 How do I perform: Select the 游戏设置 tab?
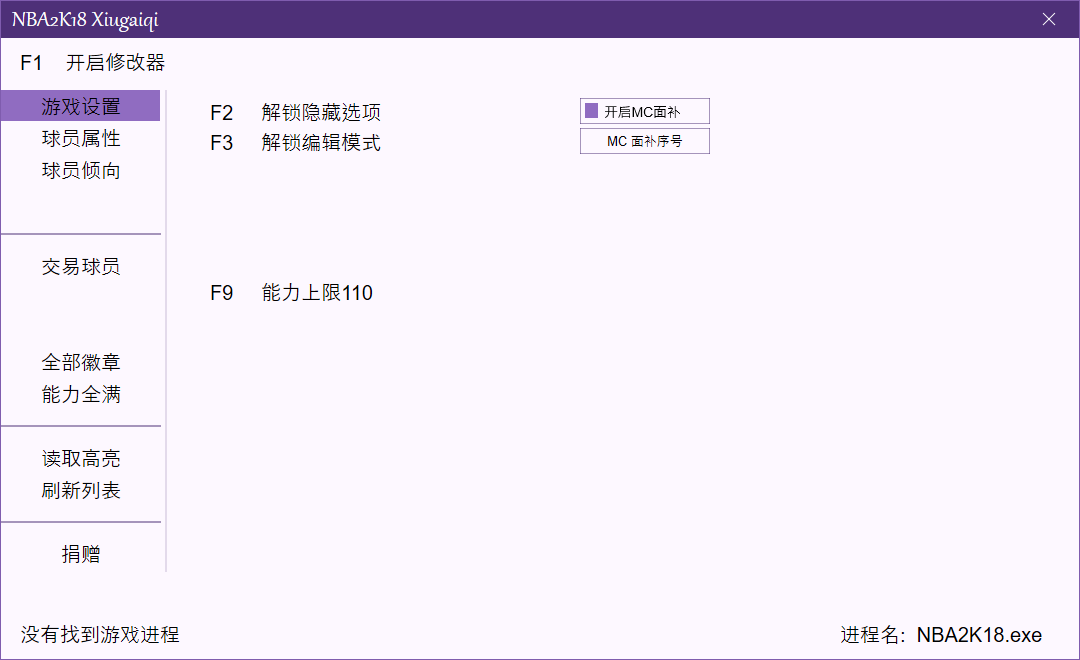(81, 106)
